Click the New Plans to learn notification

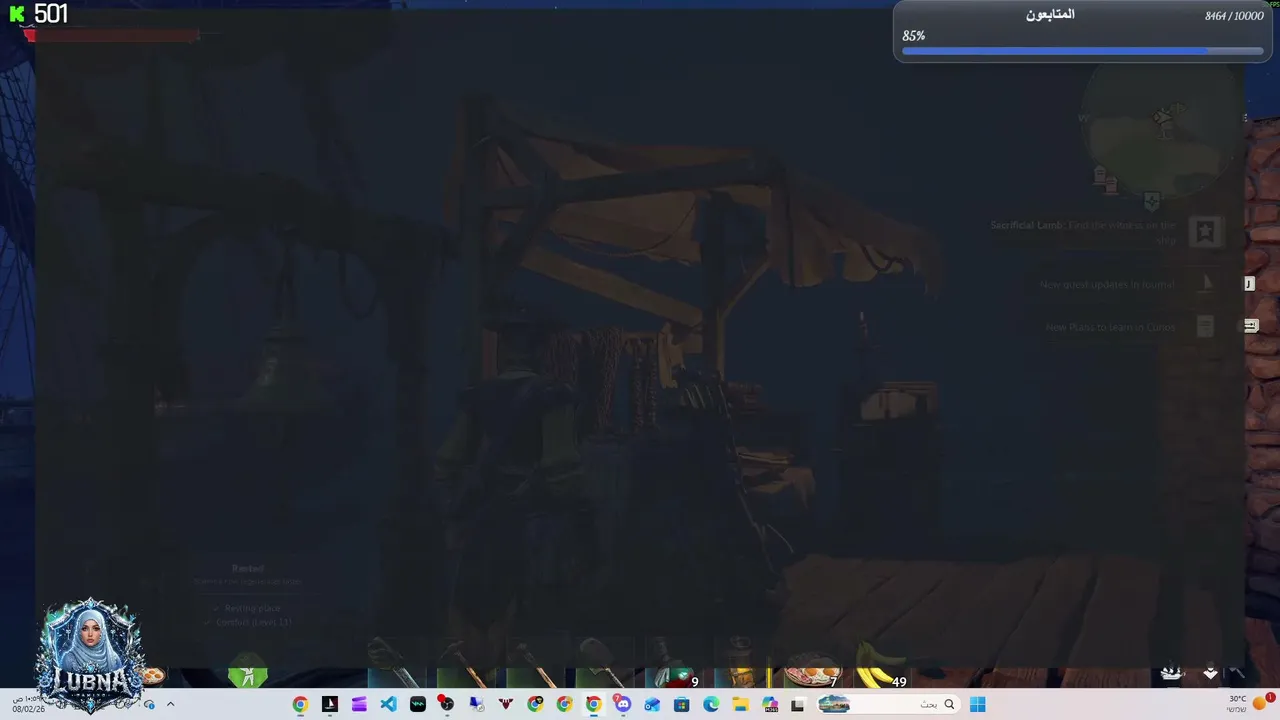tap(1110, 327)
